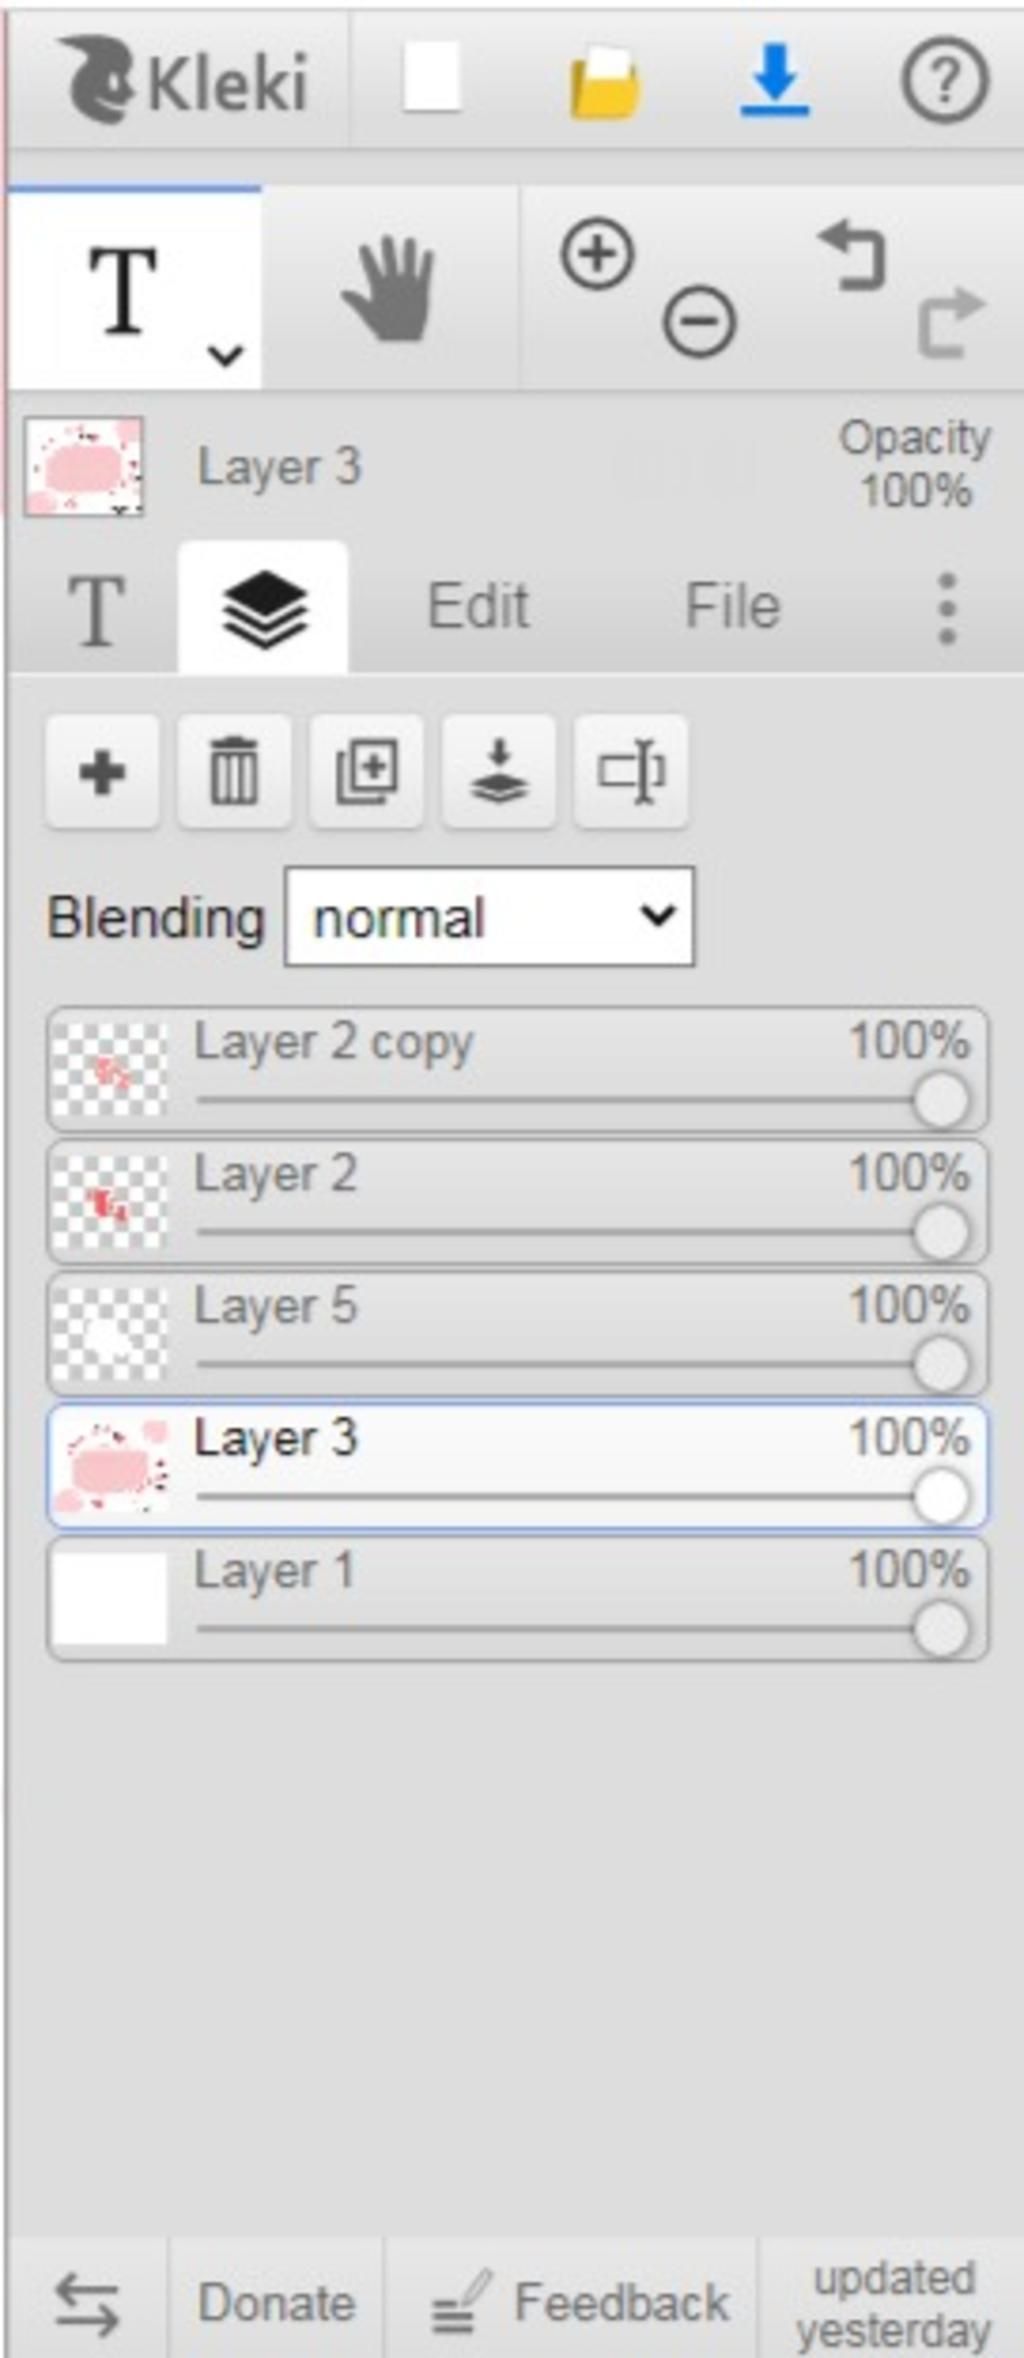This screenshot has width=1024, height=2358.
Task: Click the Donate button
Action: (276, 2304)
